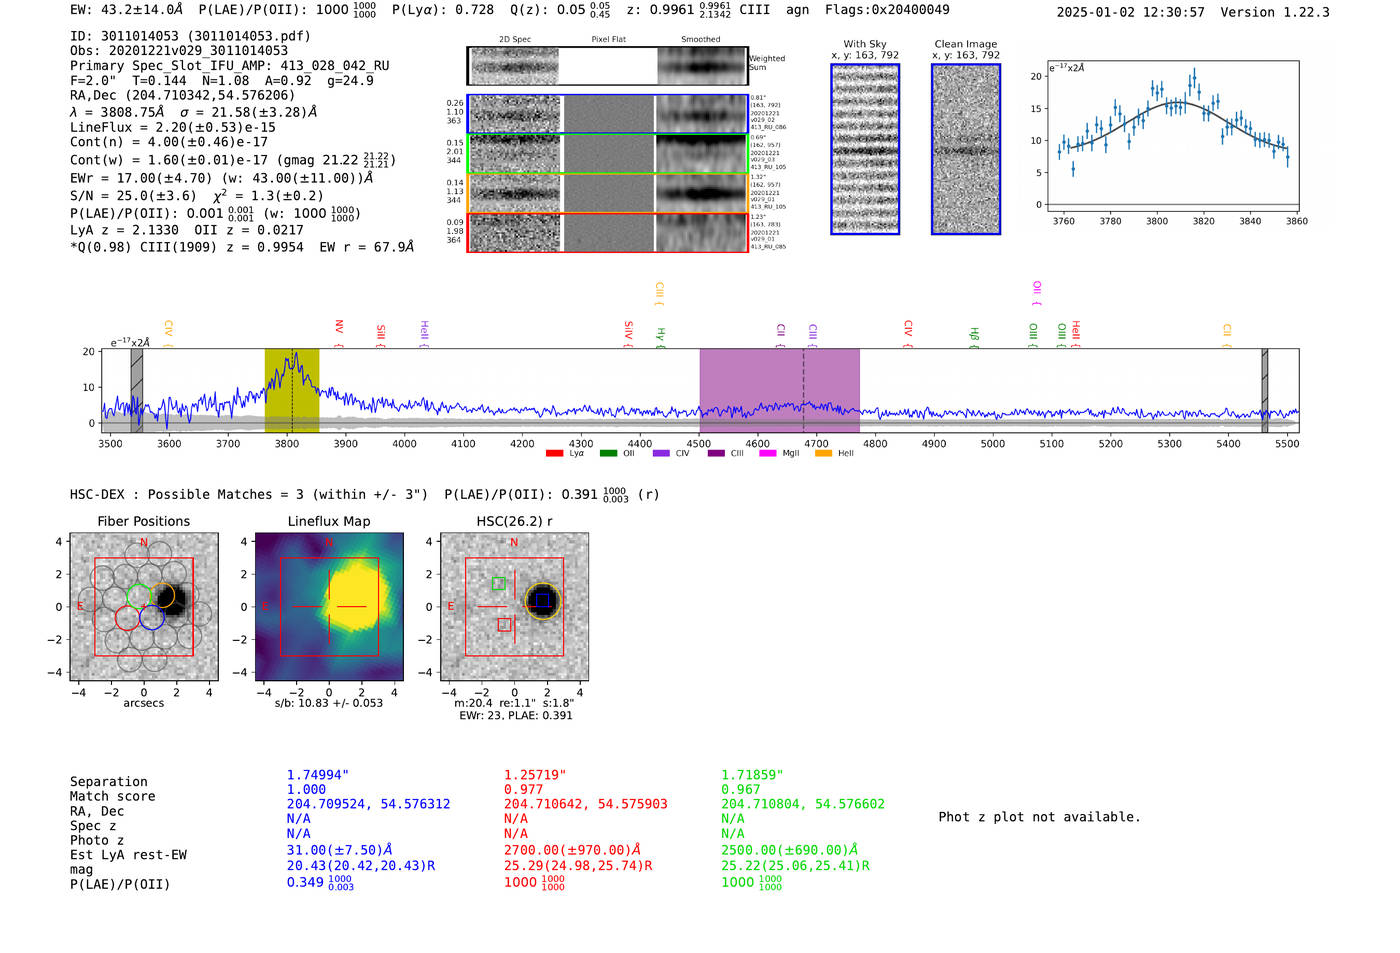Click the 2025-01-02 12:30:57 timestamp

click(x=1131, y=12)
